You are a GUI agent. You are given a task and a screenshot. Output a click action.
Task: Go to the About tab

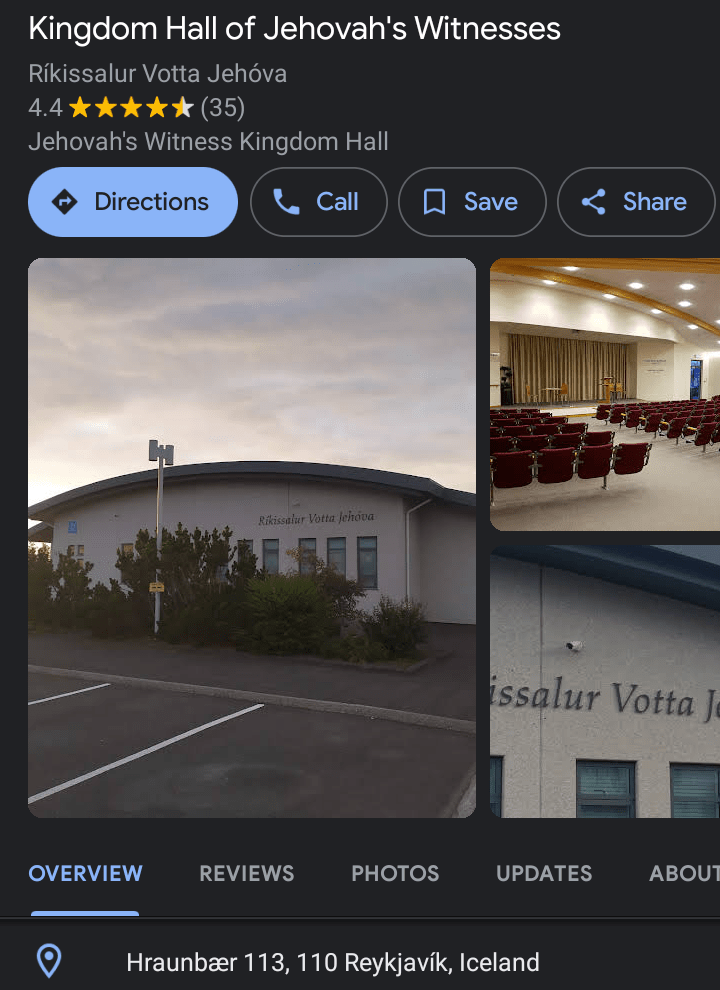pyautogui.click(x=685, y=873)
